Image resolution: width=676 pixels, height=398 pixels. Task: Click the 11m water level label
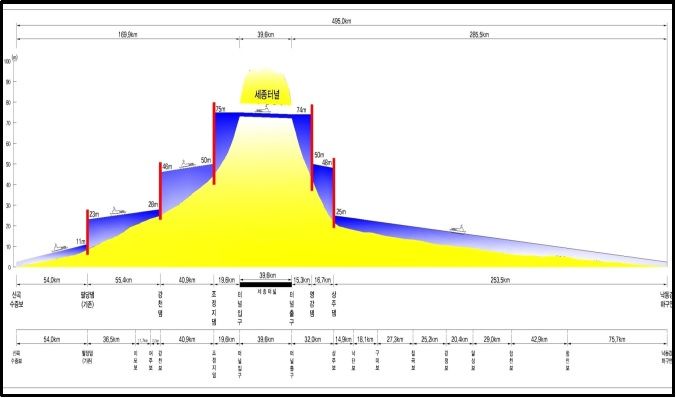[x=81, y=241]
